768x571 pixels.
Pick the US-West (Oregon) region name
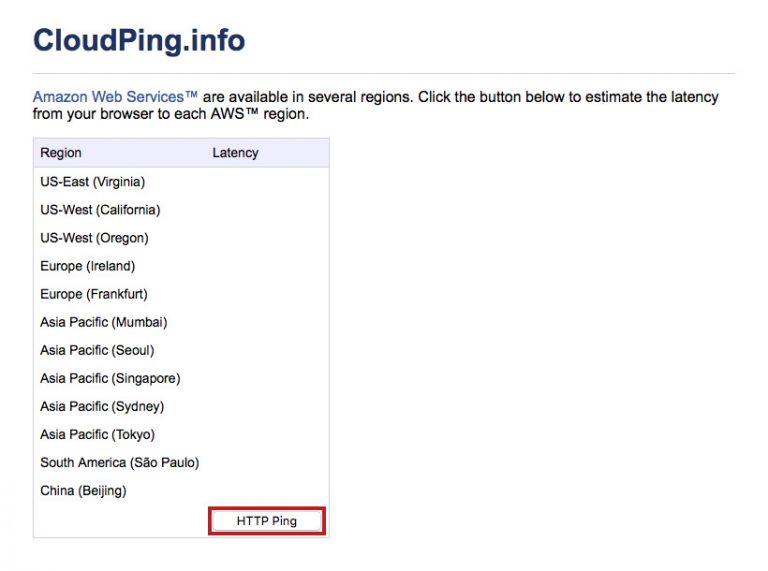(94, 238)
